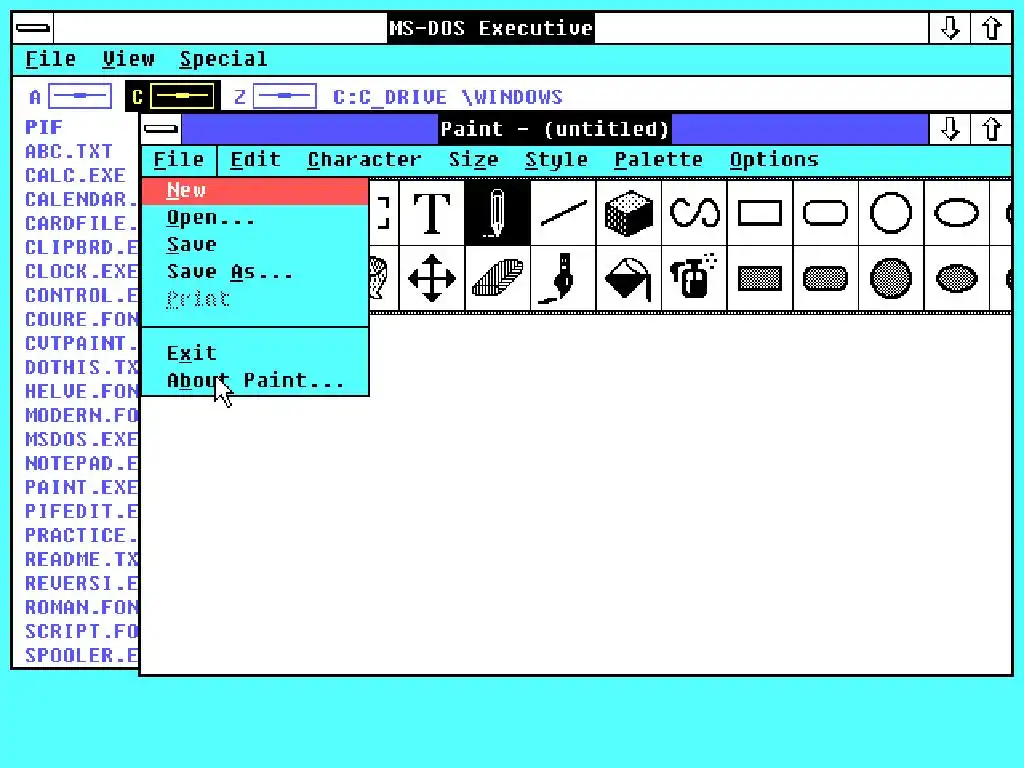
Task: Select the Filled Rectangle tool
Action: (x=760, y=278)
